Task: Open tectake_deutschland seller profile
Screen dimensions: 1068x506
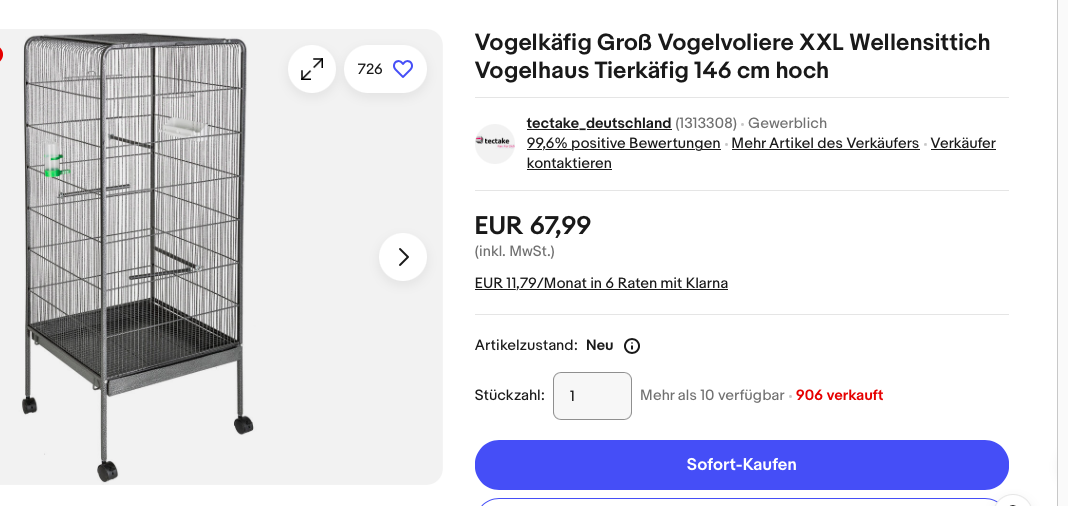Action: 599,123
